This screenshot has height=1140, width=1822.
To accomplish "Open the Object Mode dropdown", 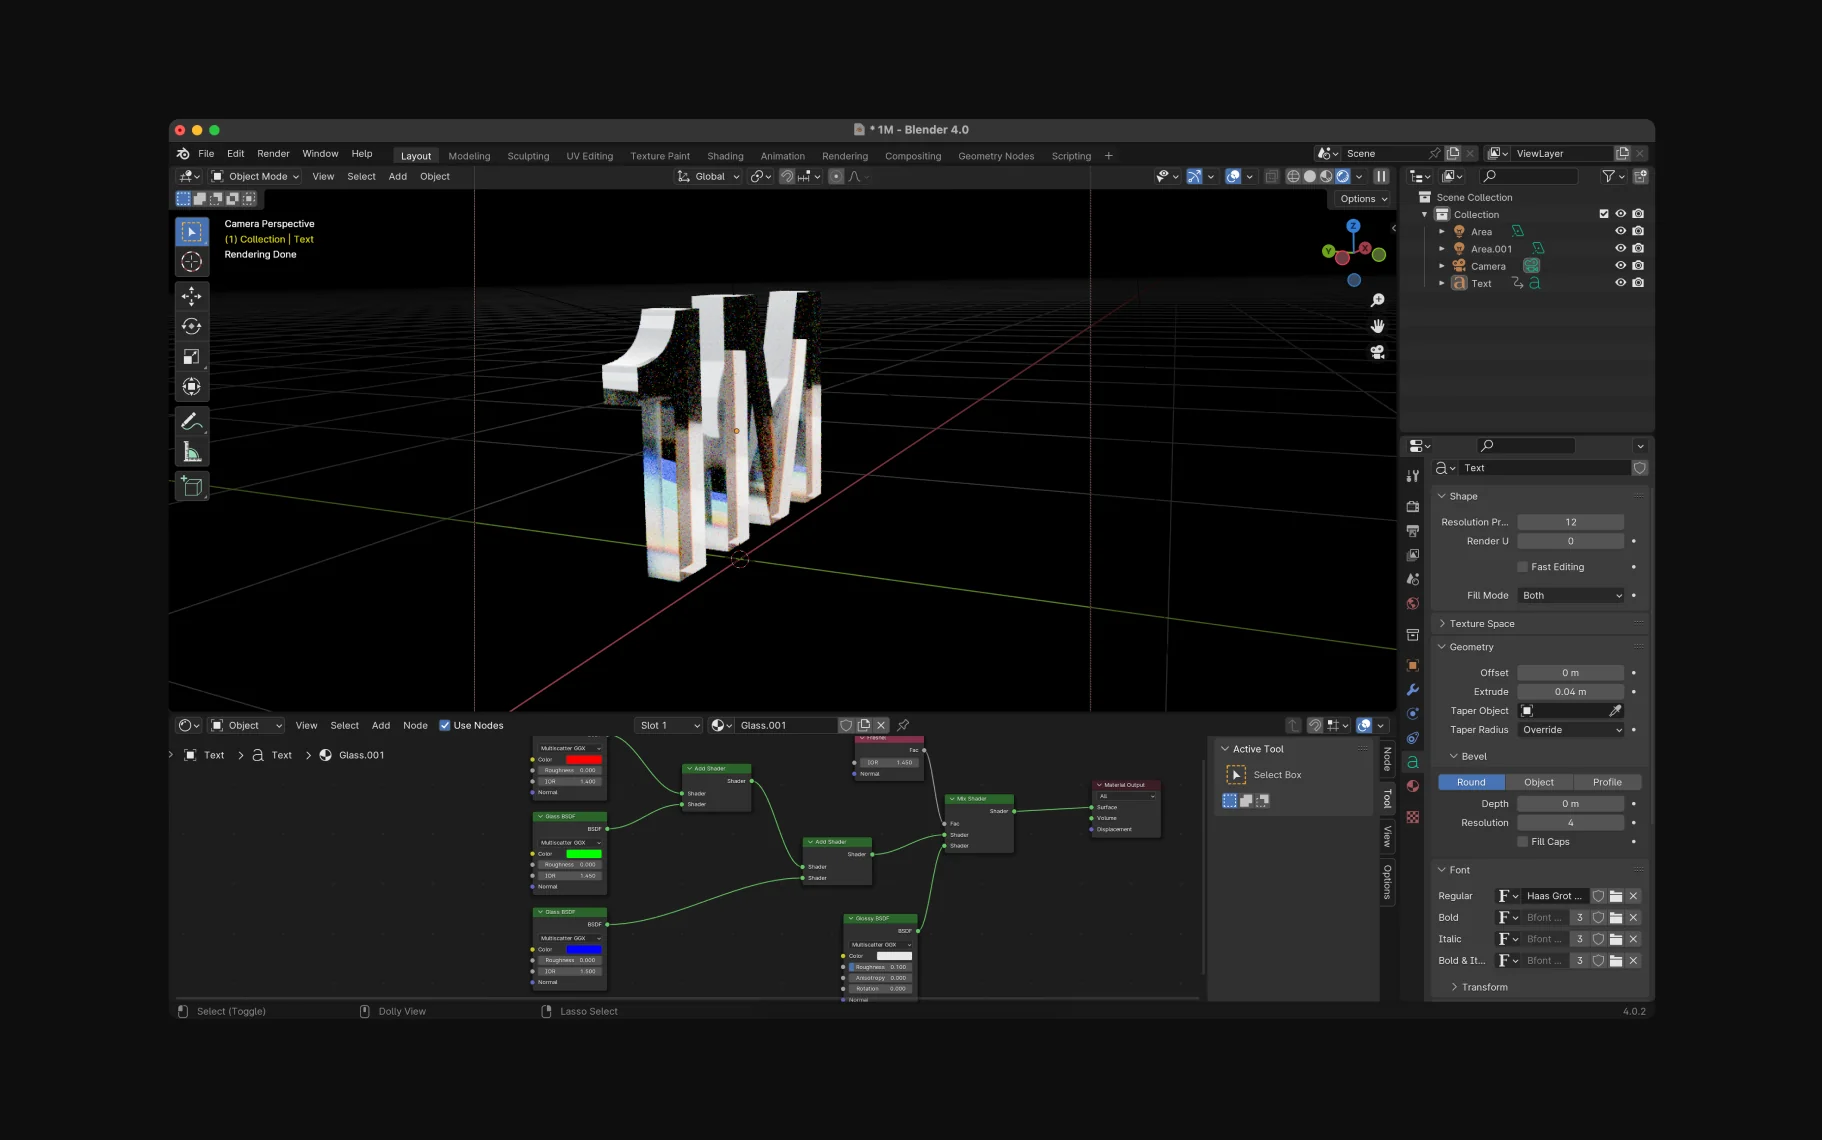I will point(256,177).
